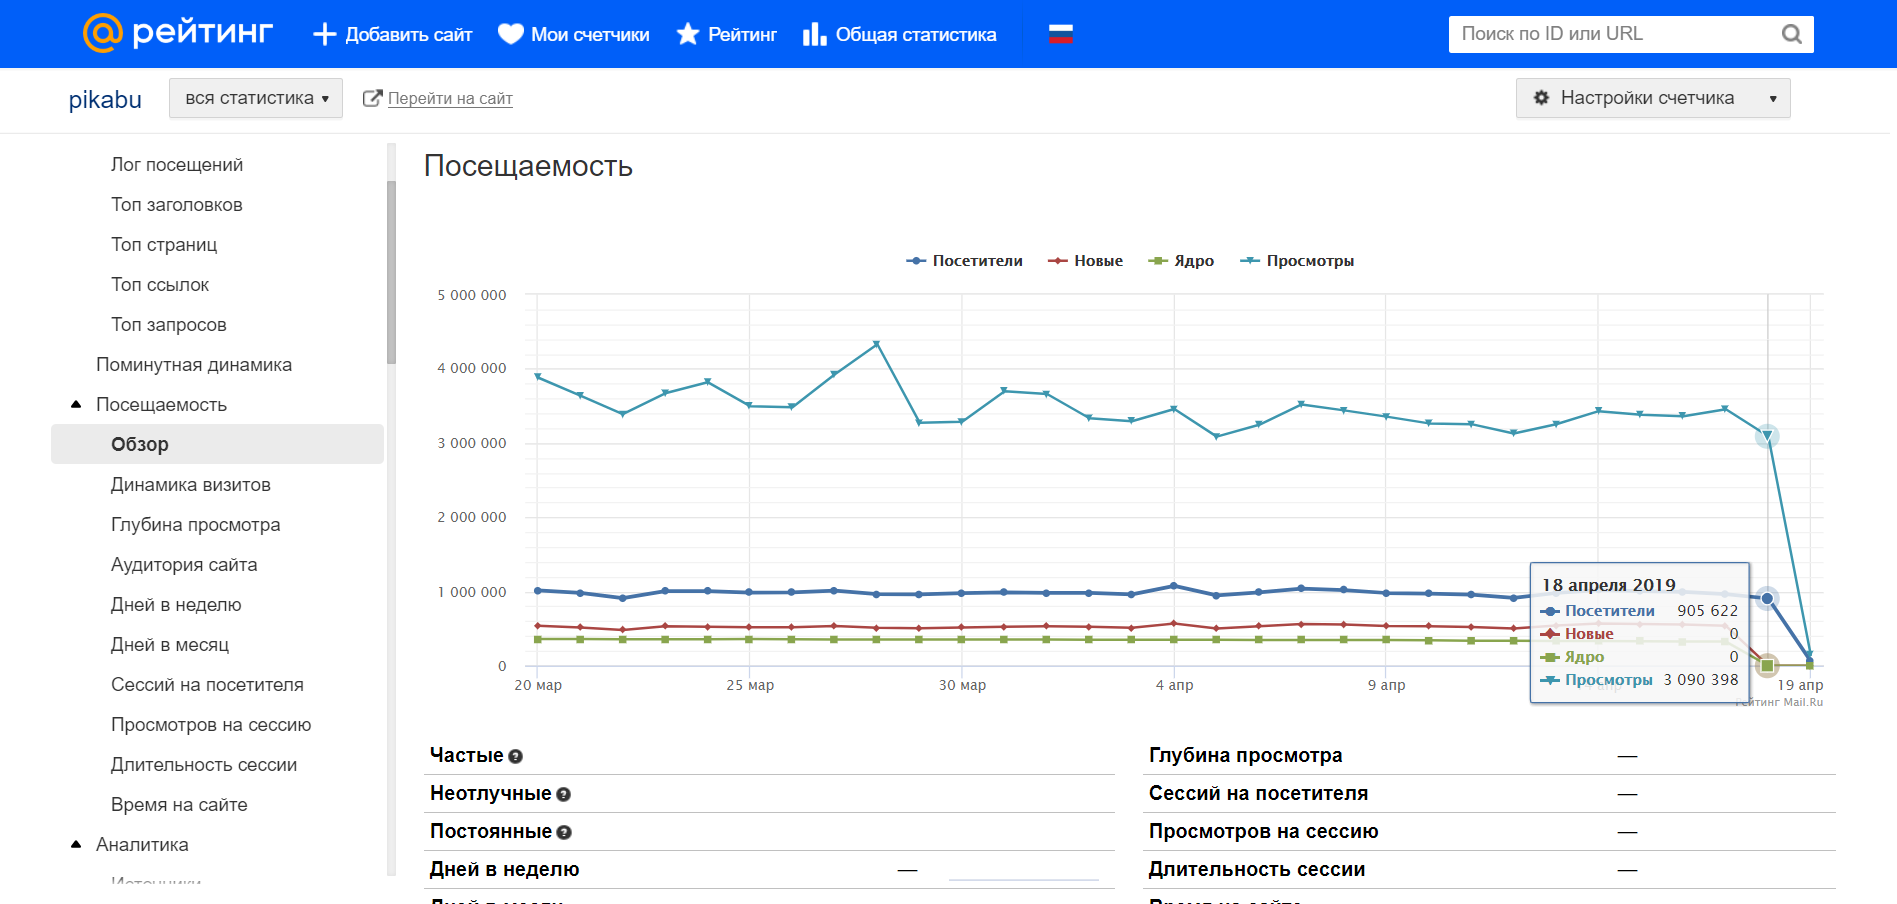Click the external link icon near Перейти на сайт
This screenshot has height=904, width=1897.
click(x=372, y=98)
